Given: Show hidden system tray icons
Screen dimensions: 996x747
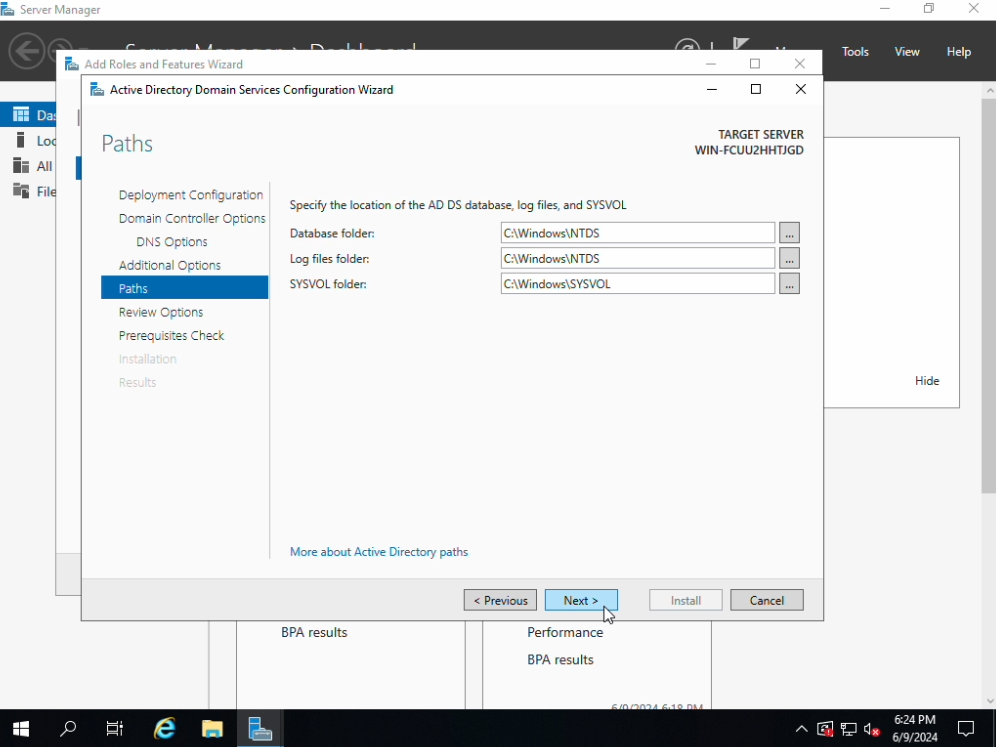Looking at the screenshot, I should click(801, 729).
